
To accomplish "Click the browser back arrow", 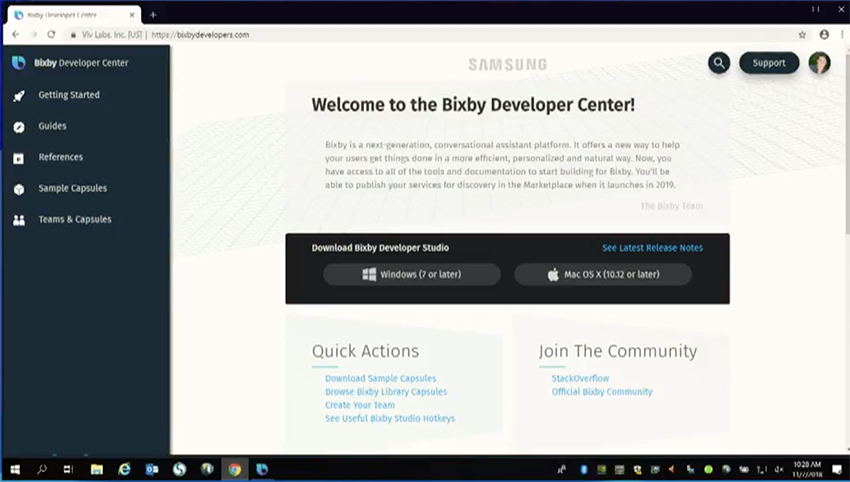I will click(16, 34).
